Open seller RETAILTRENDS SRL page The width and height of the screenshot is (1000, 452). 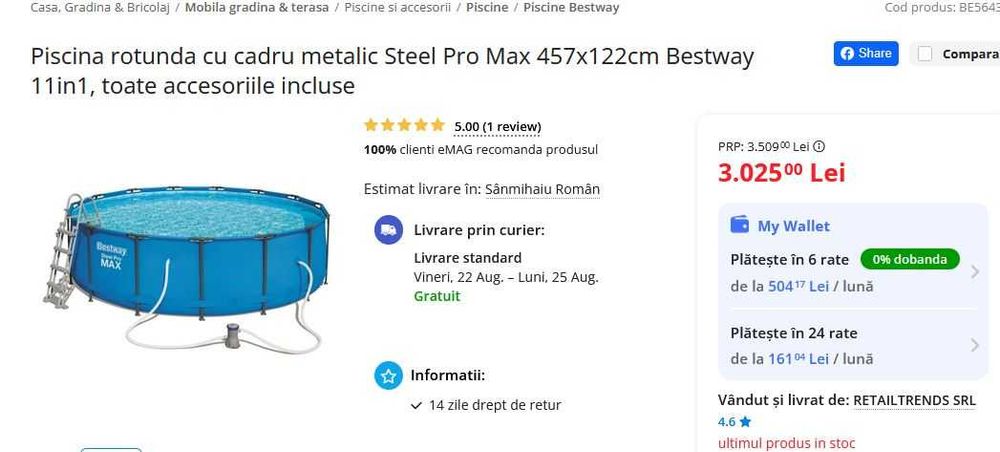[914, 400]
